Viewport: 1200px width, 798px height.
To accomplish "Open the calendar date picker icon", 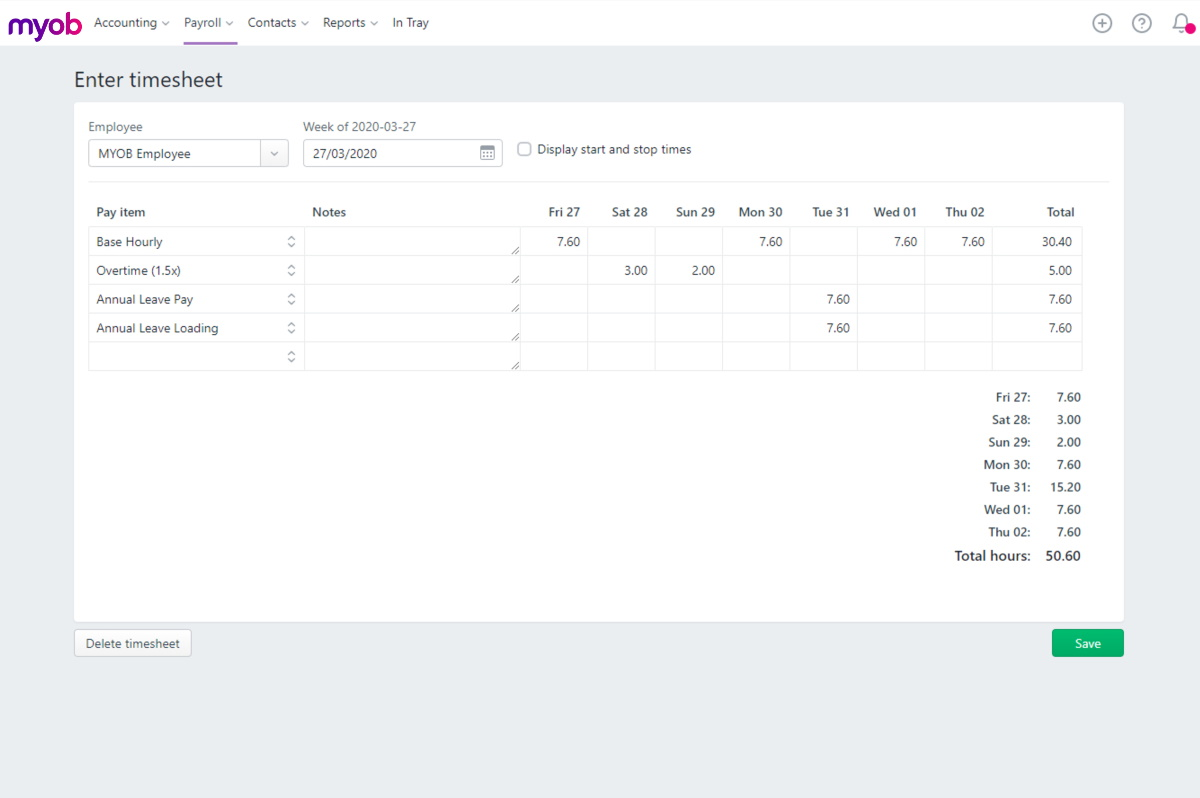I will pyautogui.click(x=487, y=153).
